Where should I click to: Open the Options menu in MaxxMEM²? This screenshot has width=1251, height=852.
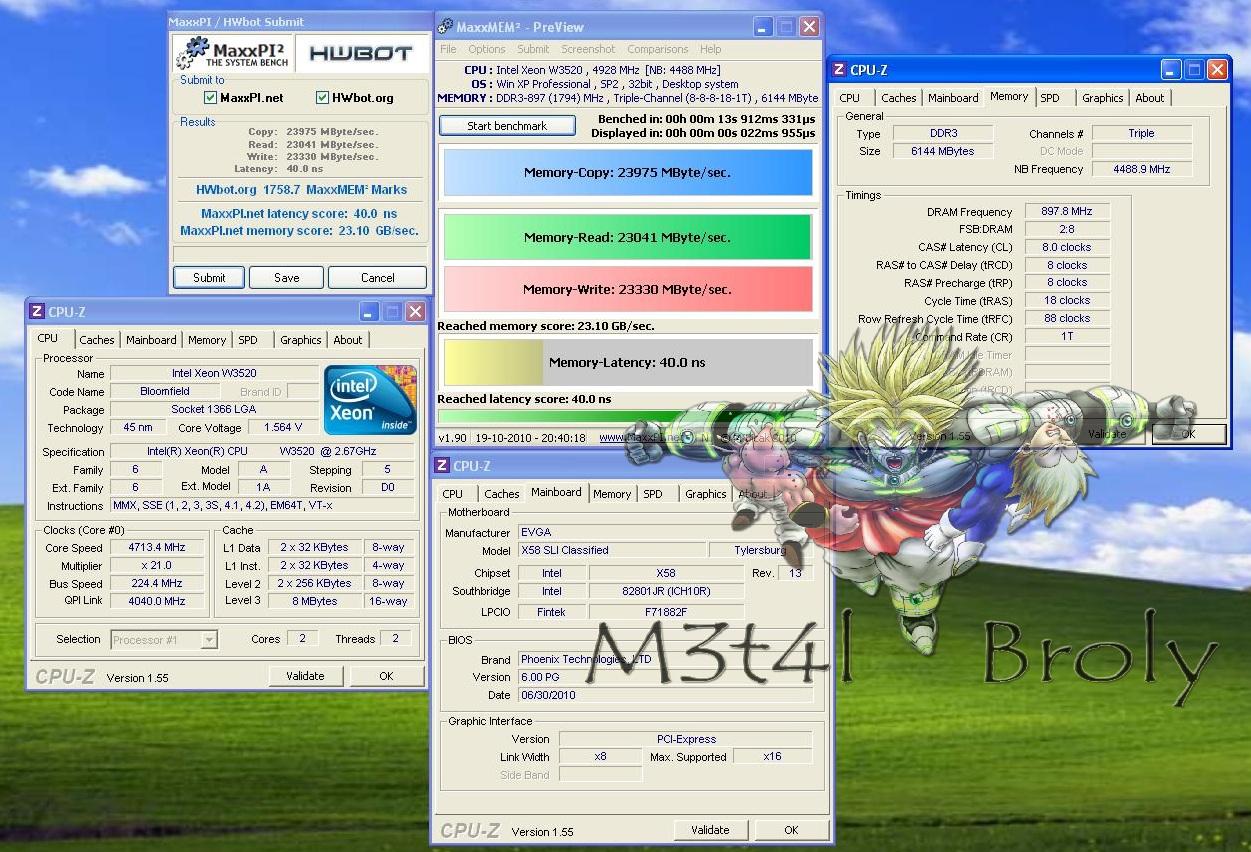pos(487,49)
